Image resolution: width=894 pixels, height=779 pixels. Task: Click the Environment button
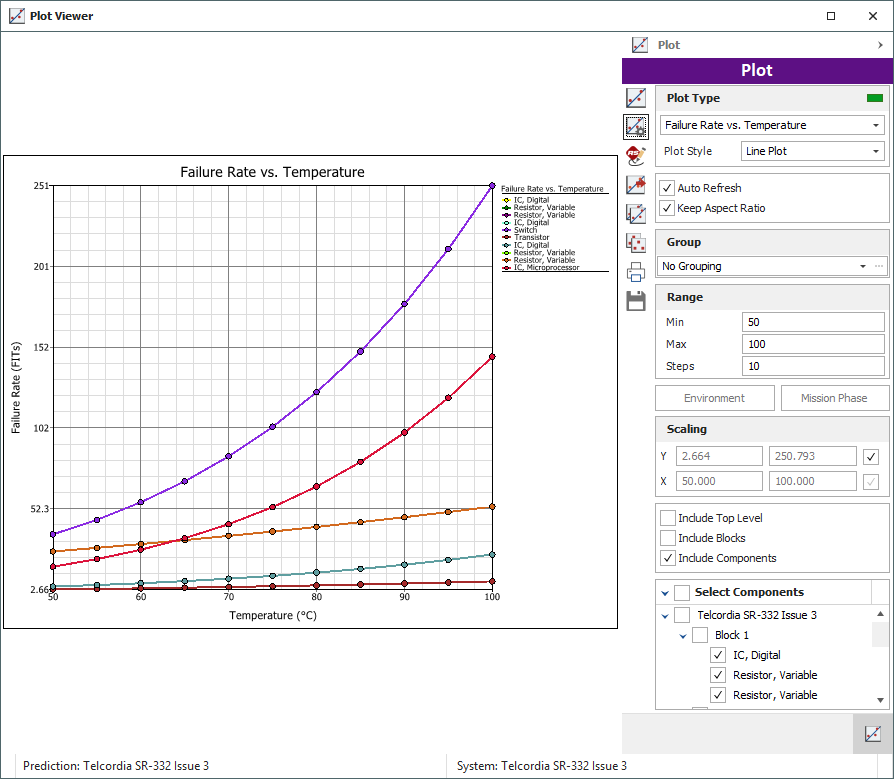click(x=714, y=398)
